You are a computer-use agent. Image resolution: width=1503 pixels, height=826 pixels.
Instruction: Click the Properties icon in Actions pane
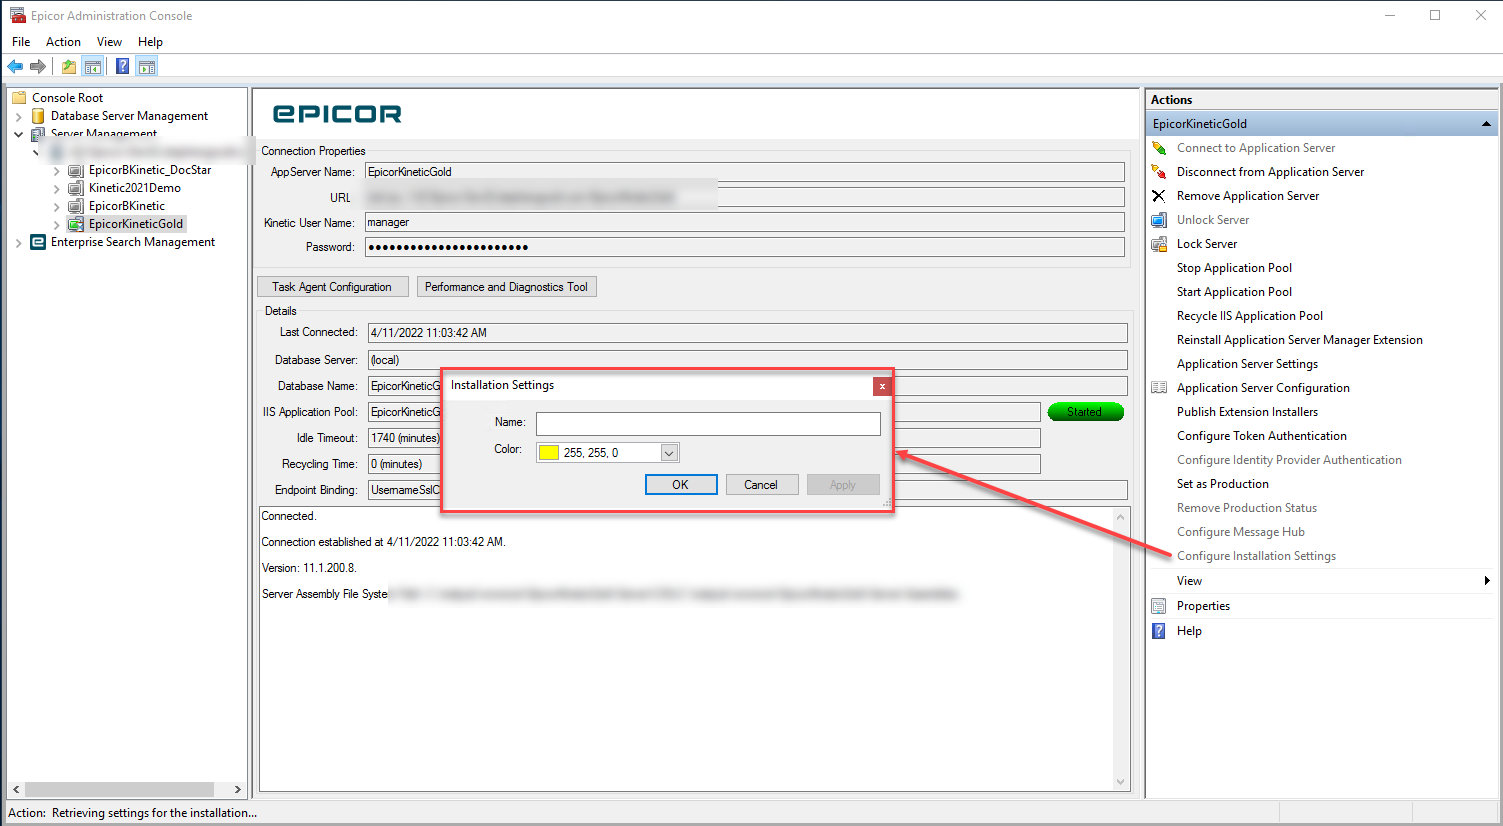(1159, 606)
